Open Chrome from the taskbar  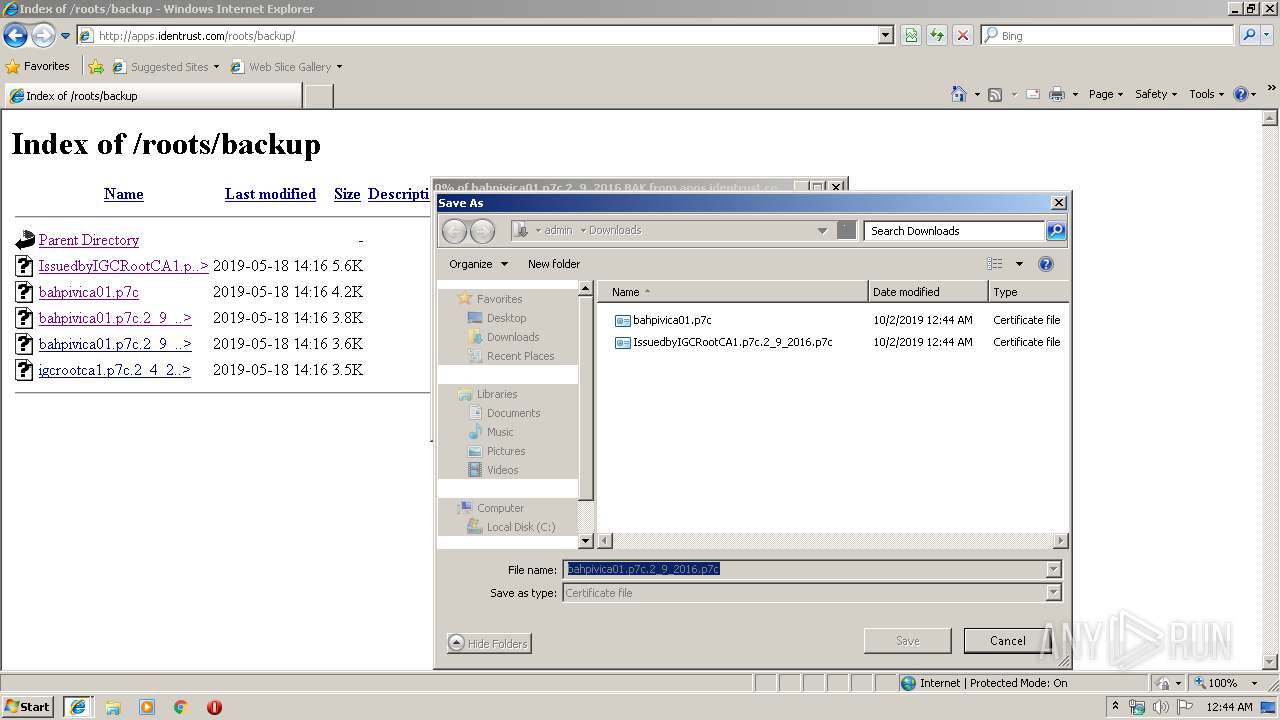[181, 707]
